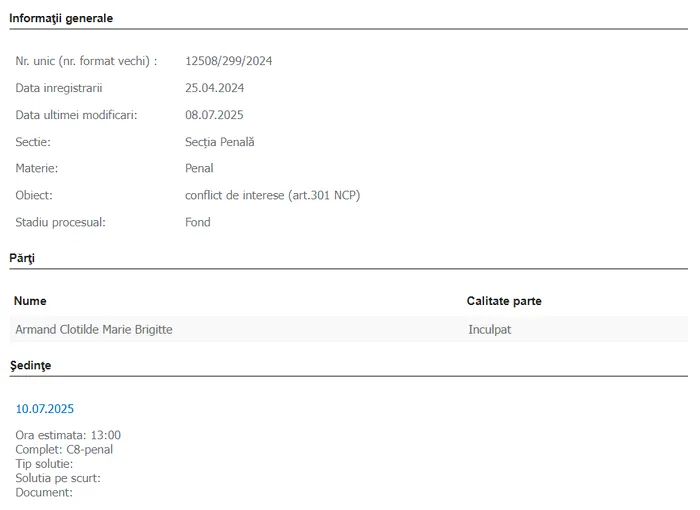The width and height of the screenshot is (700, 510).
Task: Click the Tip solutie label
Action: [x=44, y=464]
